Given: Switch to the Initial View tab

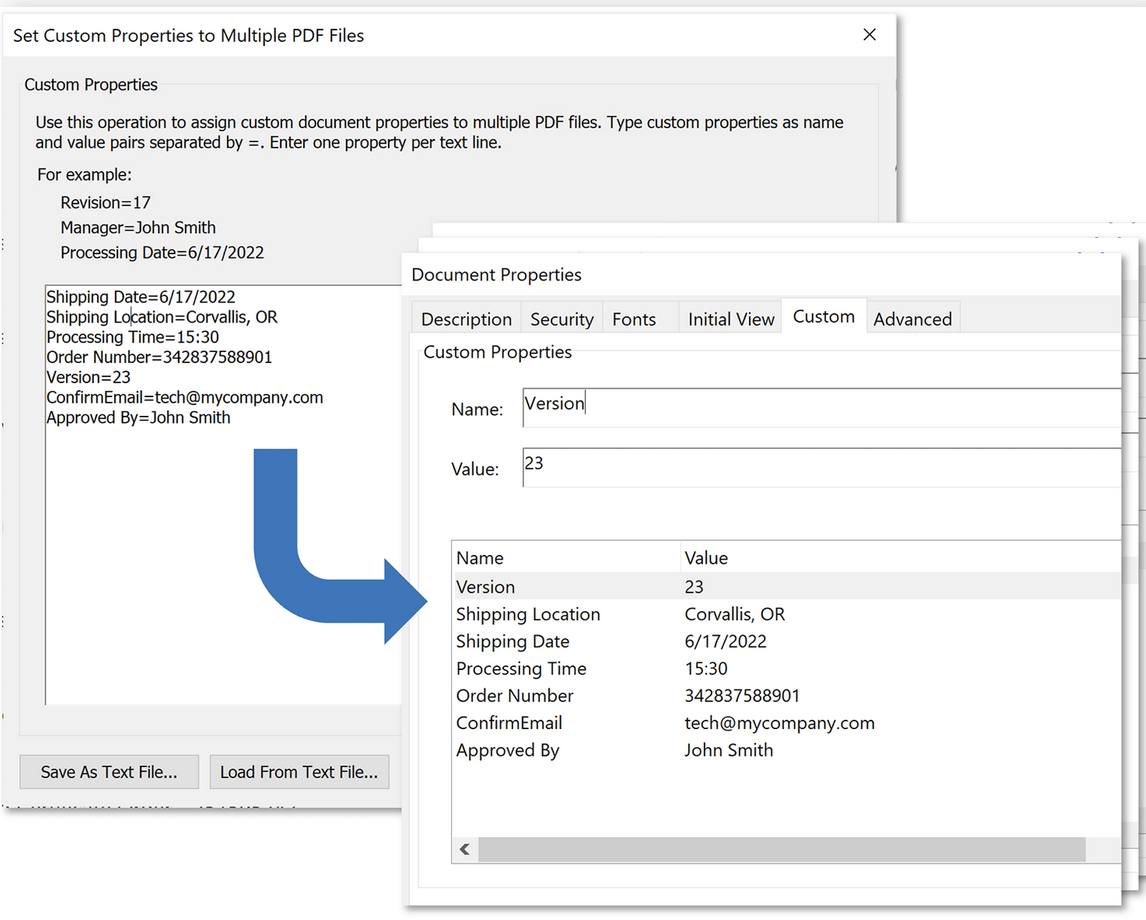Looking at the screenshot, I should point(731,319).
